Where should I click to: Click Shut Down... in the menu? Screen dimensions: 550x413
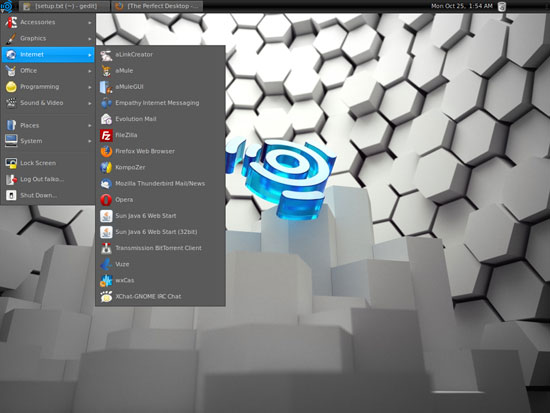(x=48, y=195)
